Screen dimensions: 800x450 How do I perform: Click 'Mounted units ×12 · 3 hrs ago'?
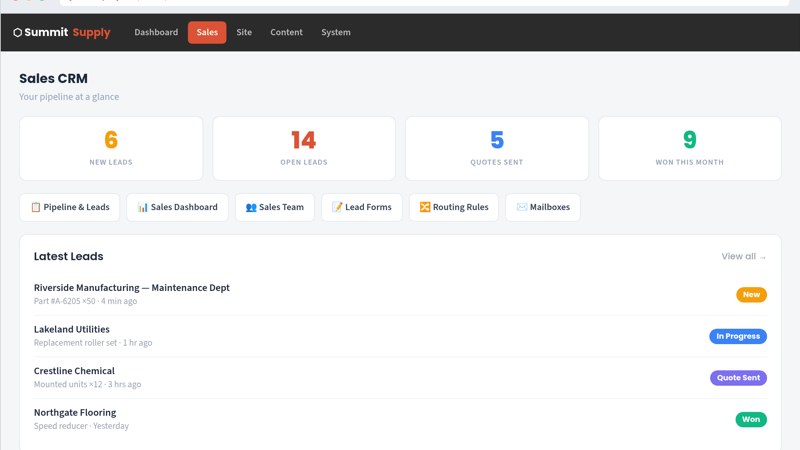[87, 384]
